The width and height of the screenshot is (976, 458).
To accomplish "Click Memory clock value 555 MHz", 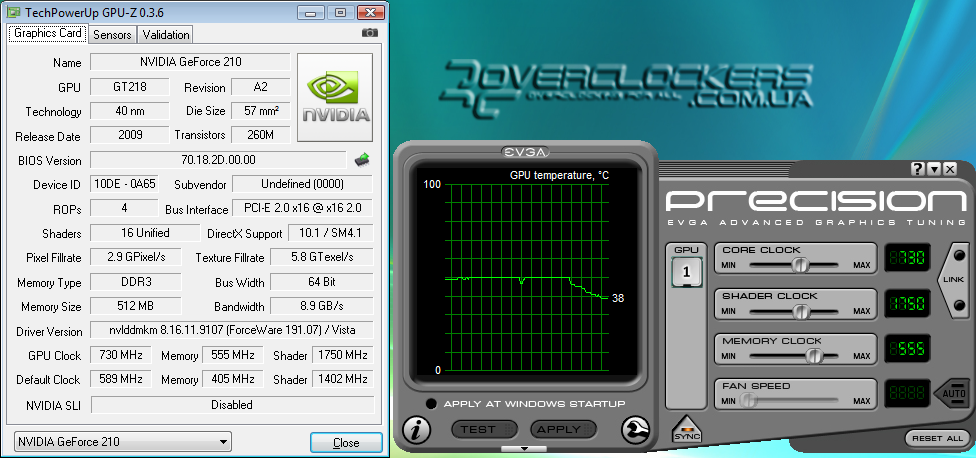I will pyautogui.click(x=233, y=355).
